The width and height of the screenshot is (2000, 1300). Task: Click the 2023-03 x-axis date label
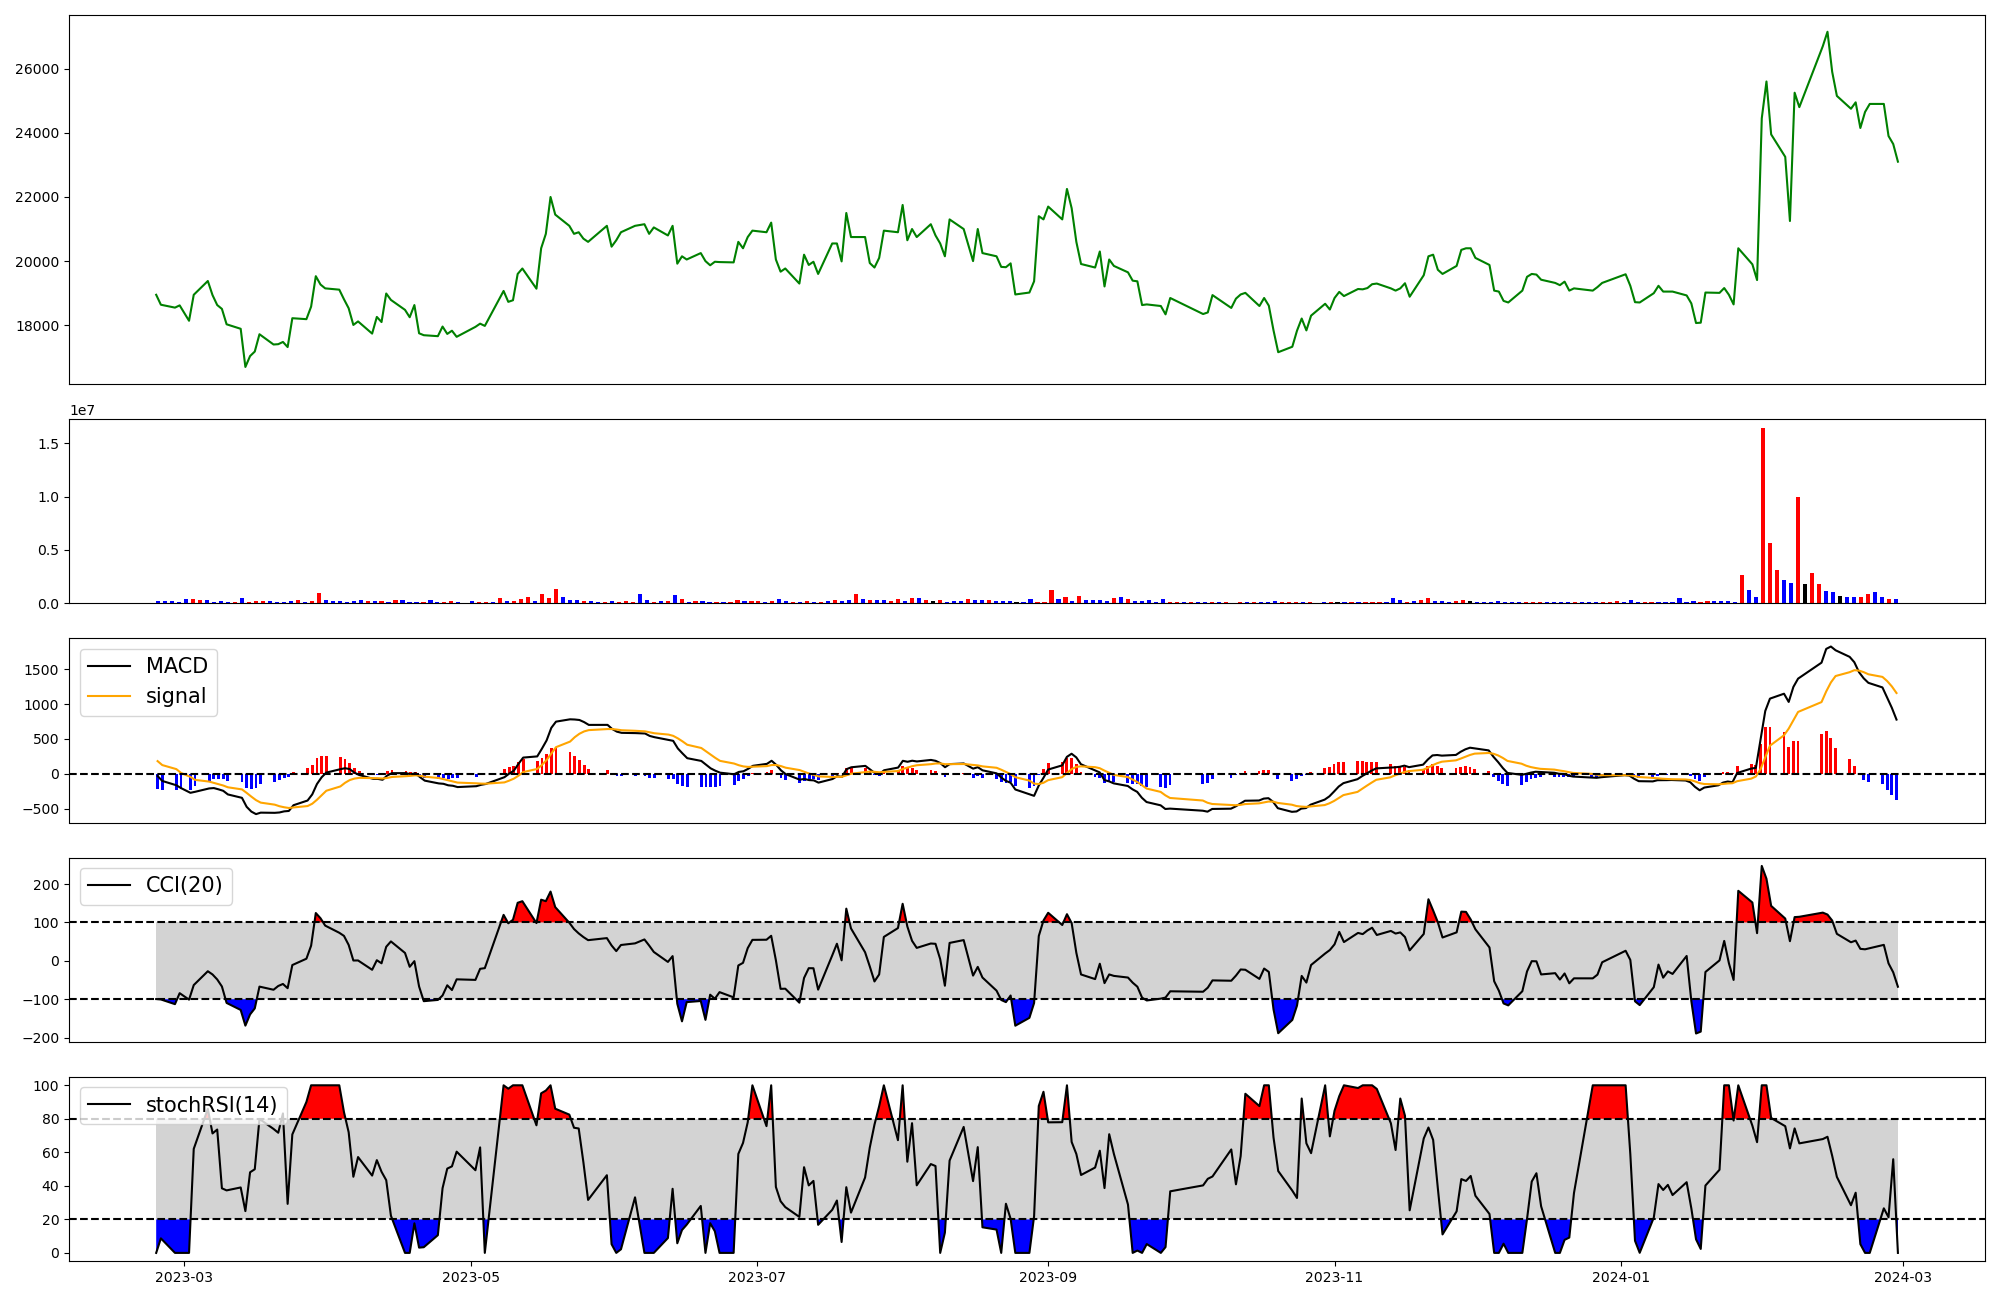(x=185, y=1277)
